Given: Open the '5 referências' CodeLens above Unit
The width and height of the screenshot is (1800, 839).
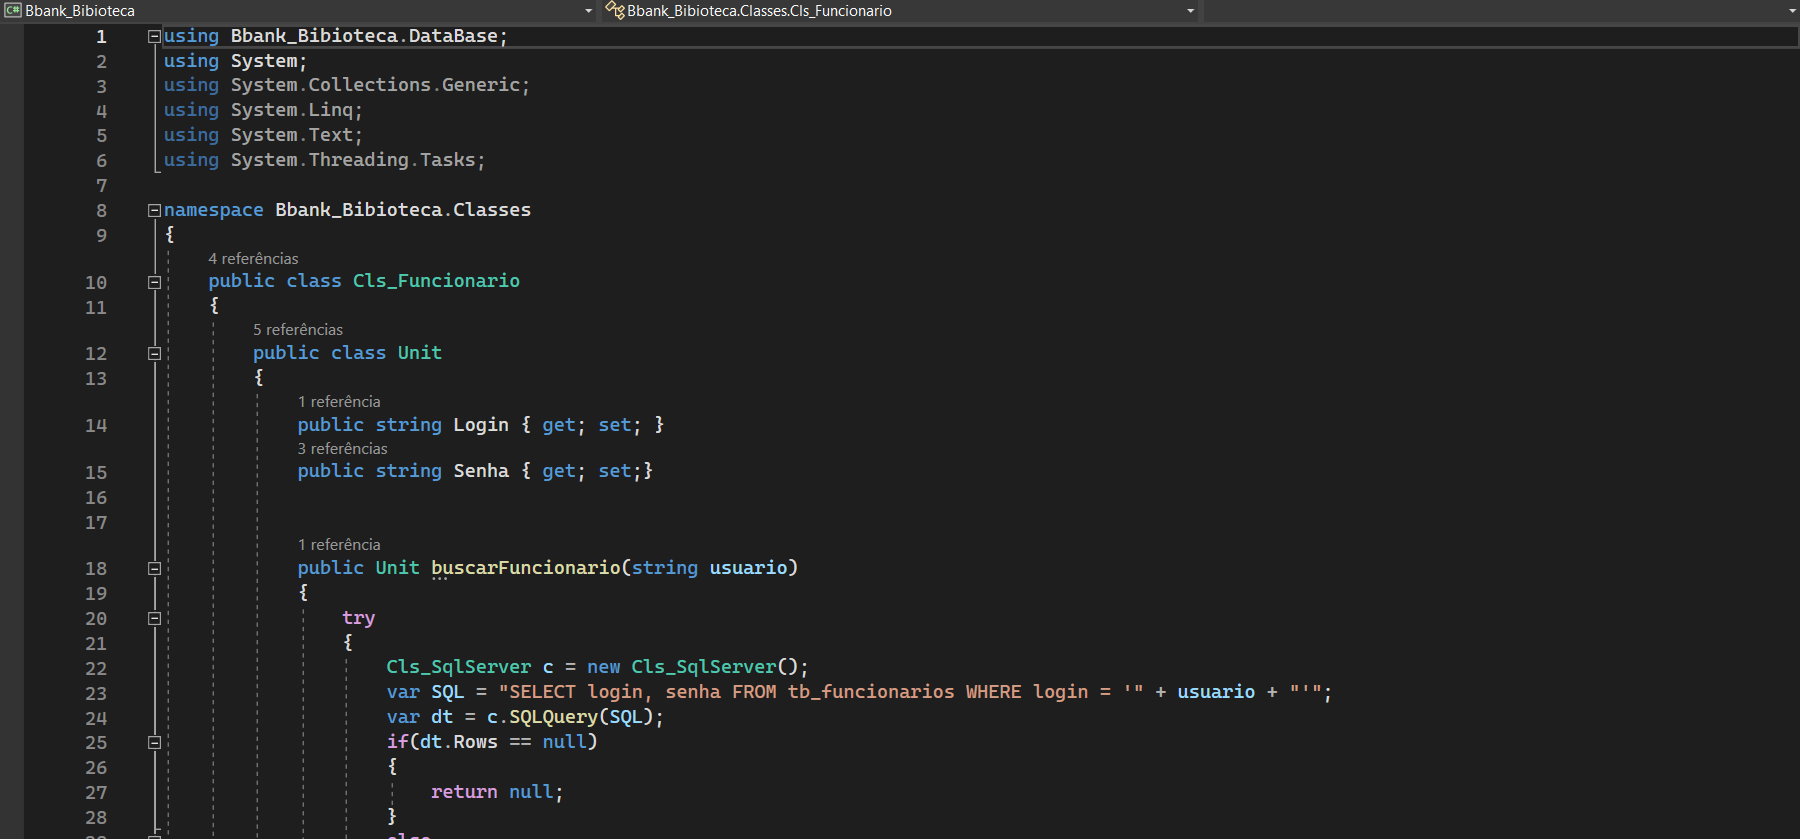Looking at the screenshot, I should coord(298,330).
